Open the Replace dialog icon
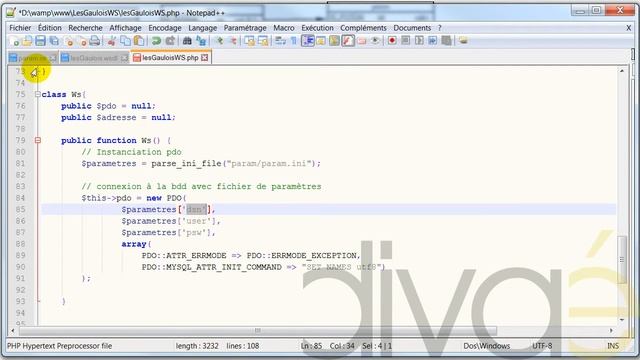 pyautogui.click(x=201, y=41)
